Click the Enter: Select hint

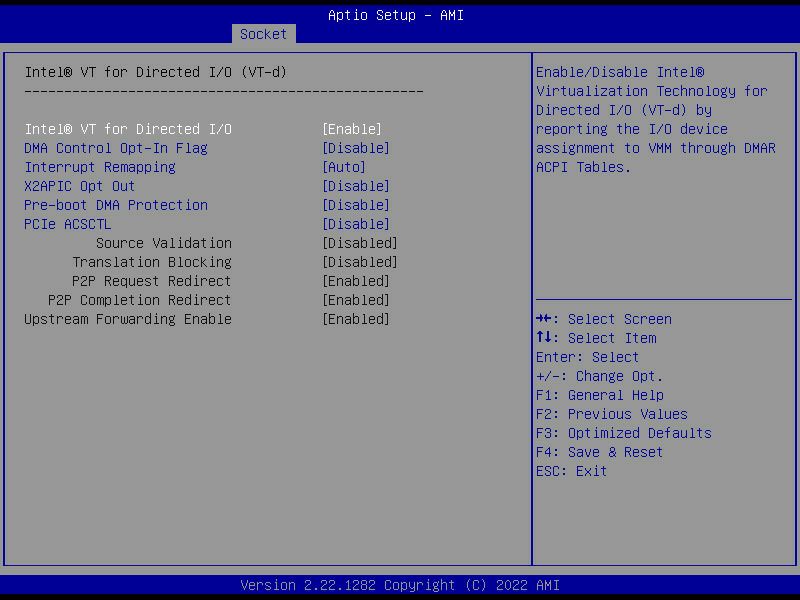pos(587,357)
